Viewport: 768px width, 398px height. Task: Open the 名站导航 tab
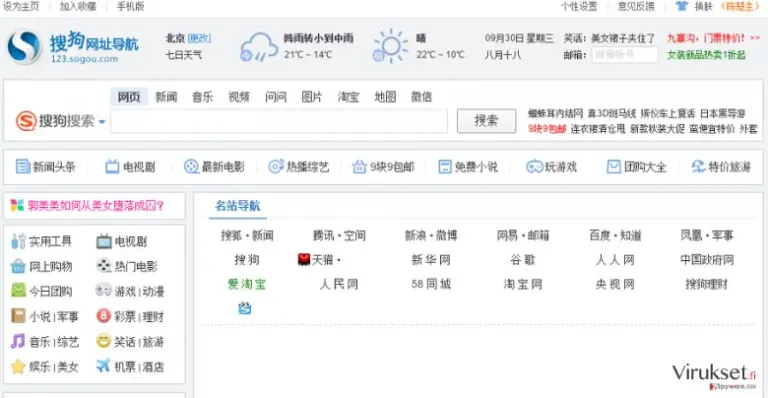click(238, 206)
